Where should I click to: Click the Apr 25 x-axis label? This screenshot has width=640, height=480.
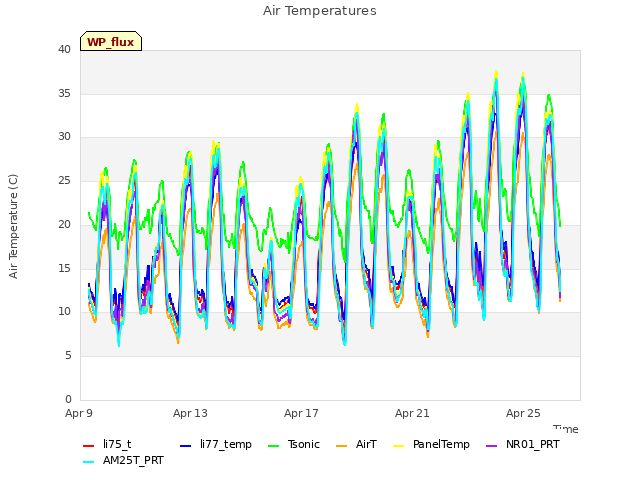click(523, 413)
